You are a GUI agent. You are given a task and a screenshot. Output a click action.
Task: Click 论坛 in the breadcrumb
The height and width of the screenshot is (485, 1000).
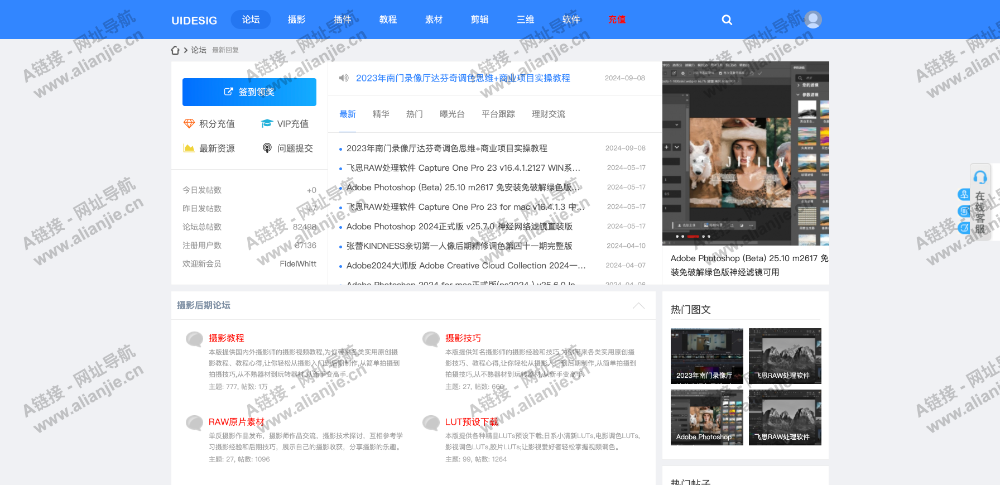point(198,50)
